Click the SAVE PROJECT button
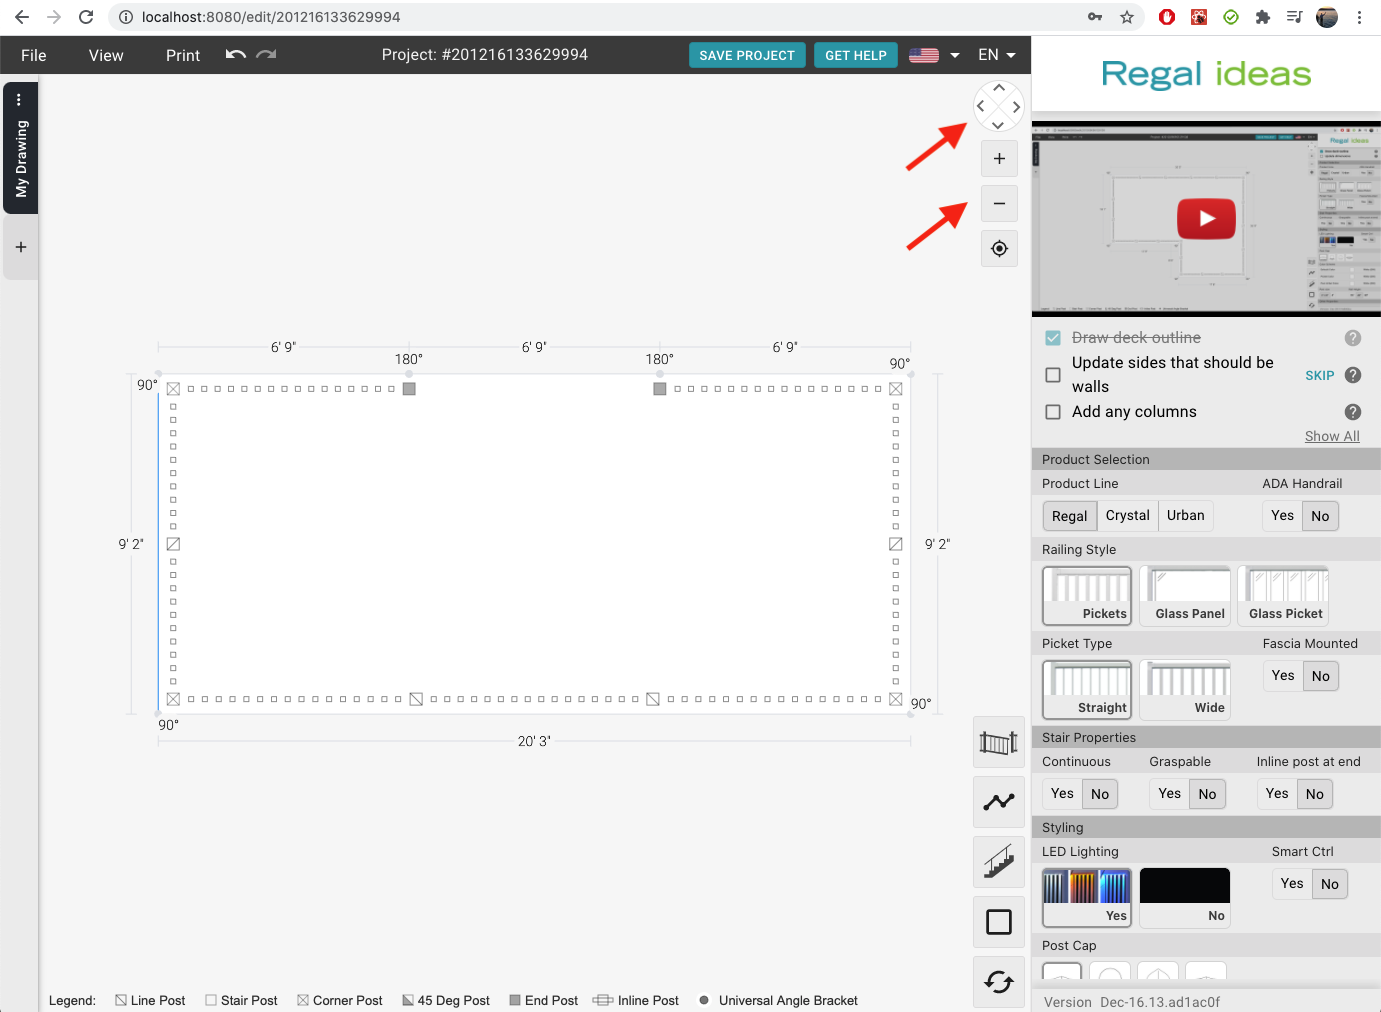This screenshot has width=1381, height=1012. 746,55
